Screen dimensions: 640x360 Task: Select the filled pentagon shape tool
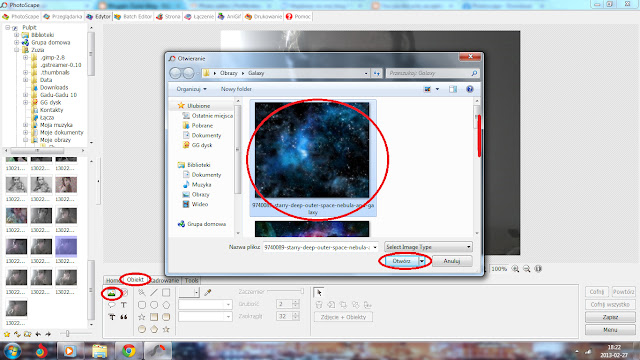154,329
